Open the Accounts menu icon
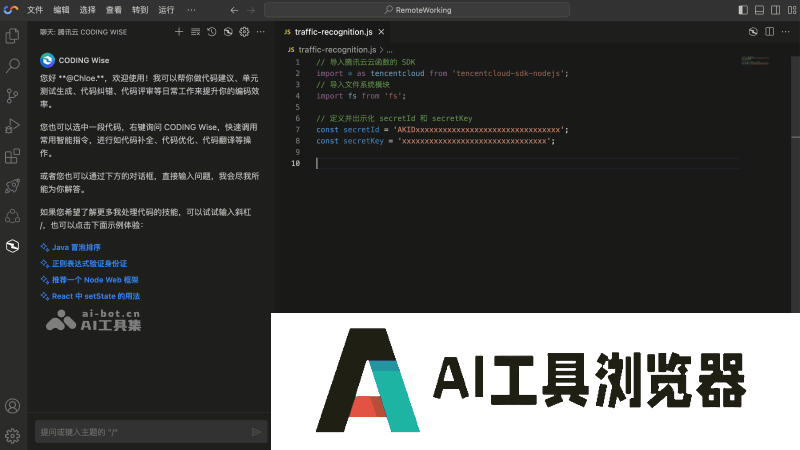800x450 pixels. pos(12,406)
